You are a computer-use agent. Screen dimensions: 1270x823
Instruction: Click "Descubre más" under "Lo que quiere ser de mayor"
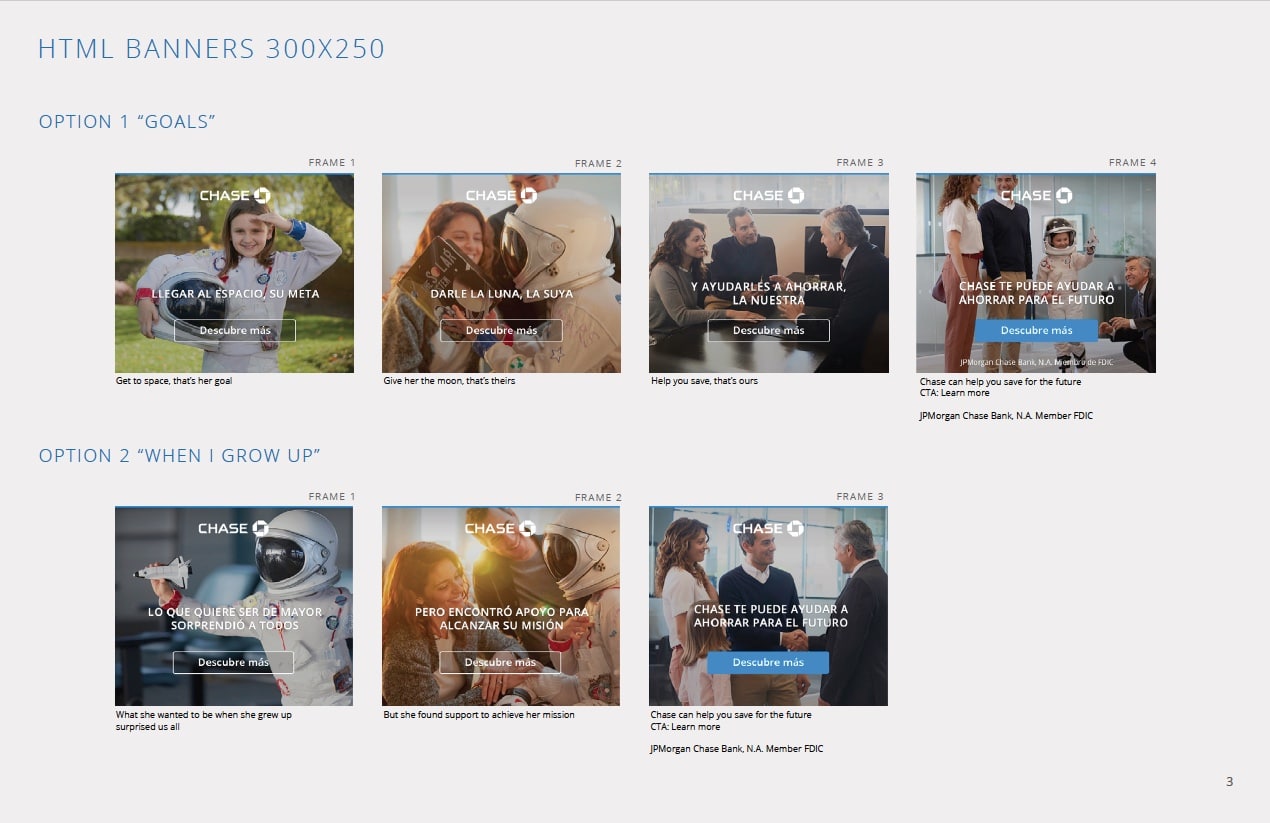click(x=233, y=662)
